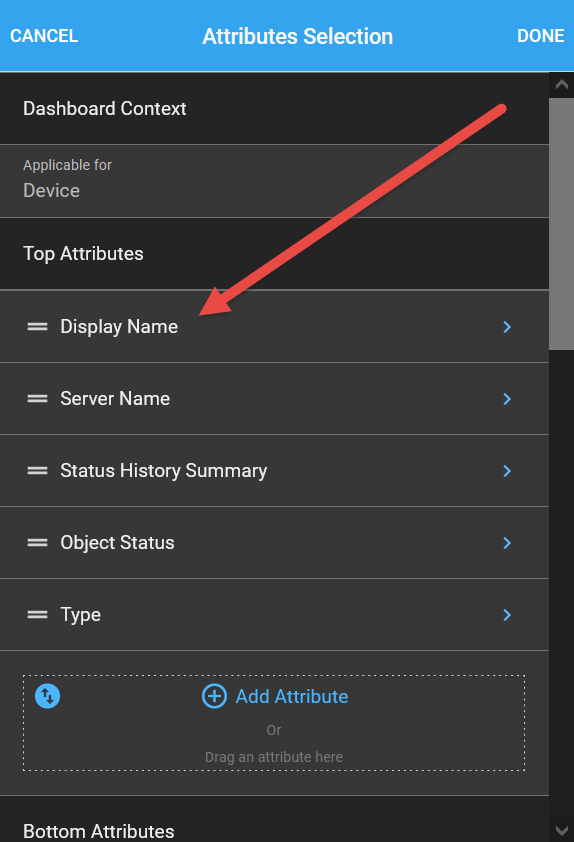This screenshot has height=842, width=574.
Task: Click the scroll down arrow
Action: point(562,830)
